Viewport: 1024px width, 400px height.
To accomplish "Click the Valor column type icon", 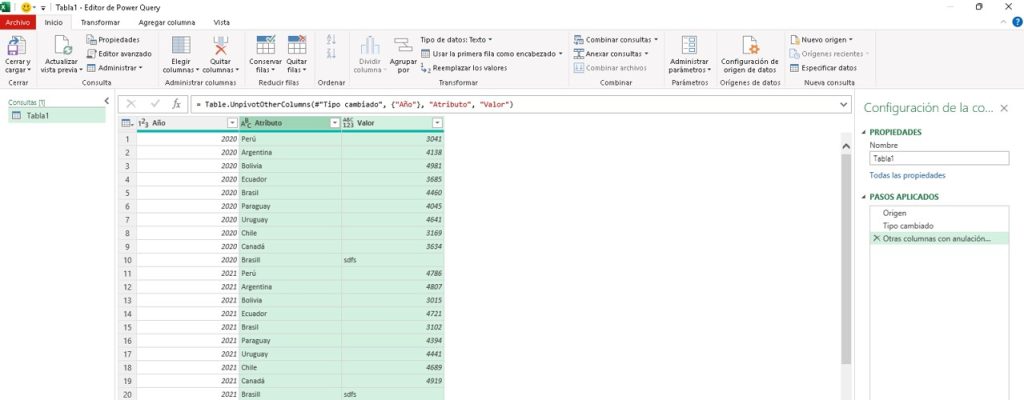I will tap(348, 123).
